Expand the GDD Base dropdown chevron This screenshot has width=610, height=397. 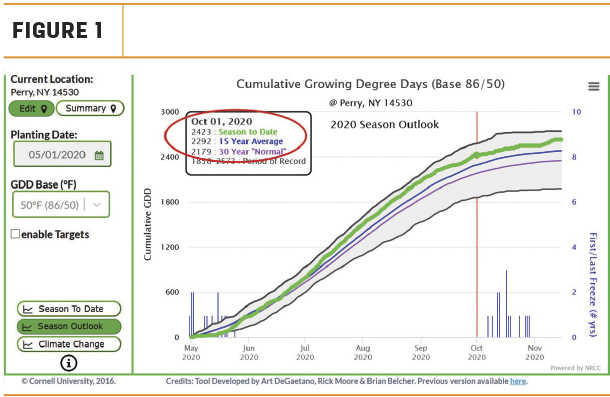(97, 205)
